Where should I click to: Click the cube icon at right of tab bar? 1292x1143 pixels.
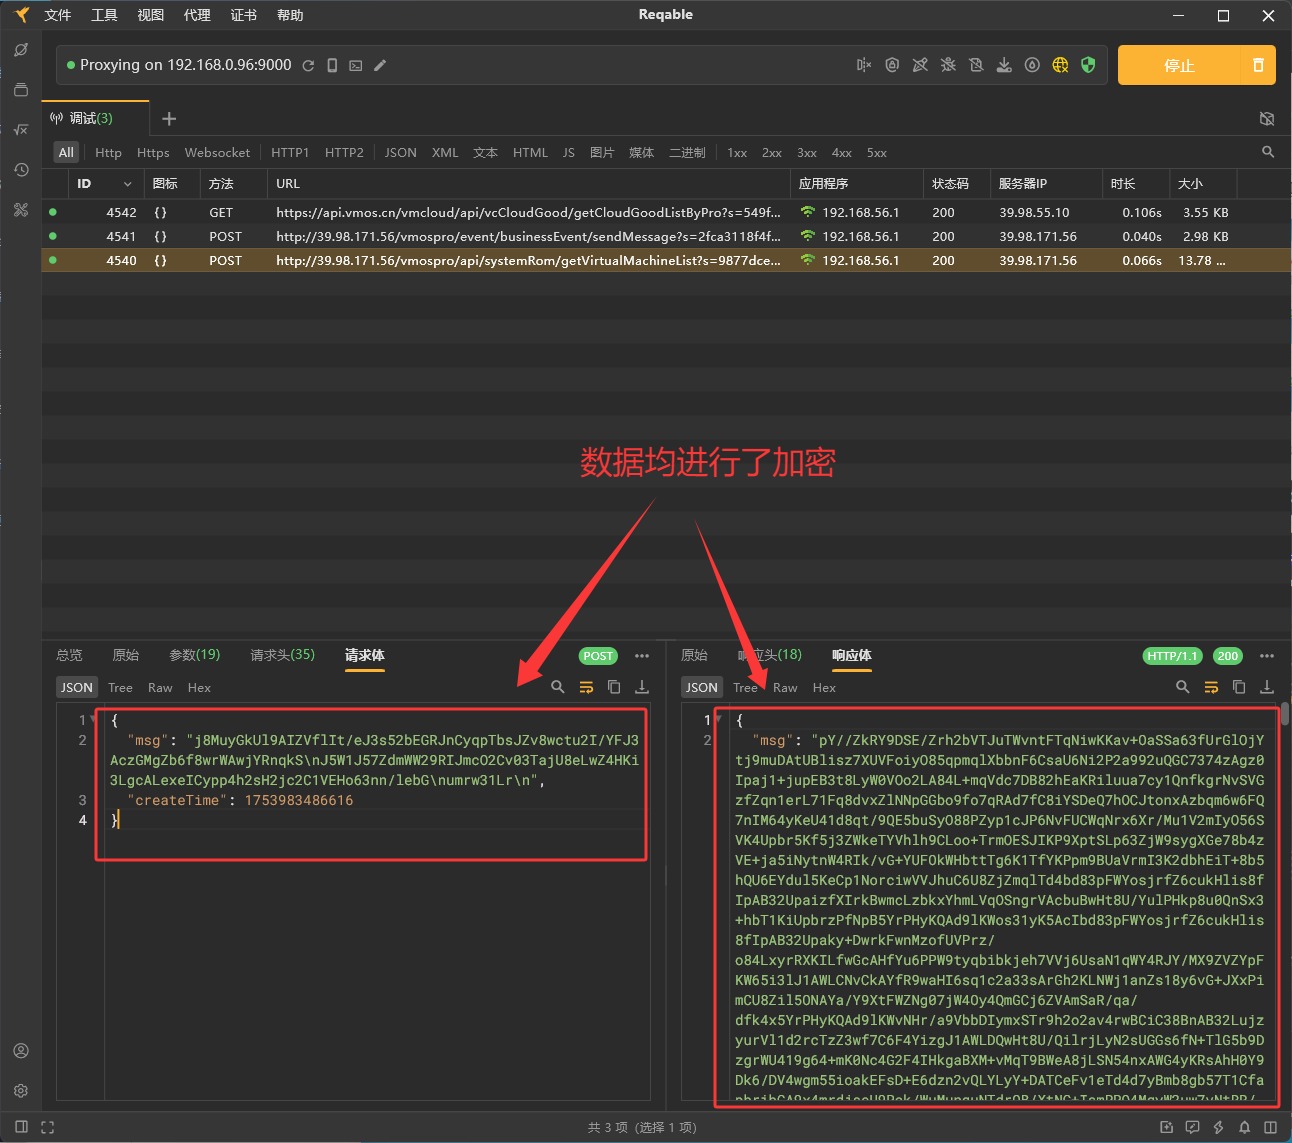pos(1267,118)
